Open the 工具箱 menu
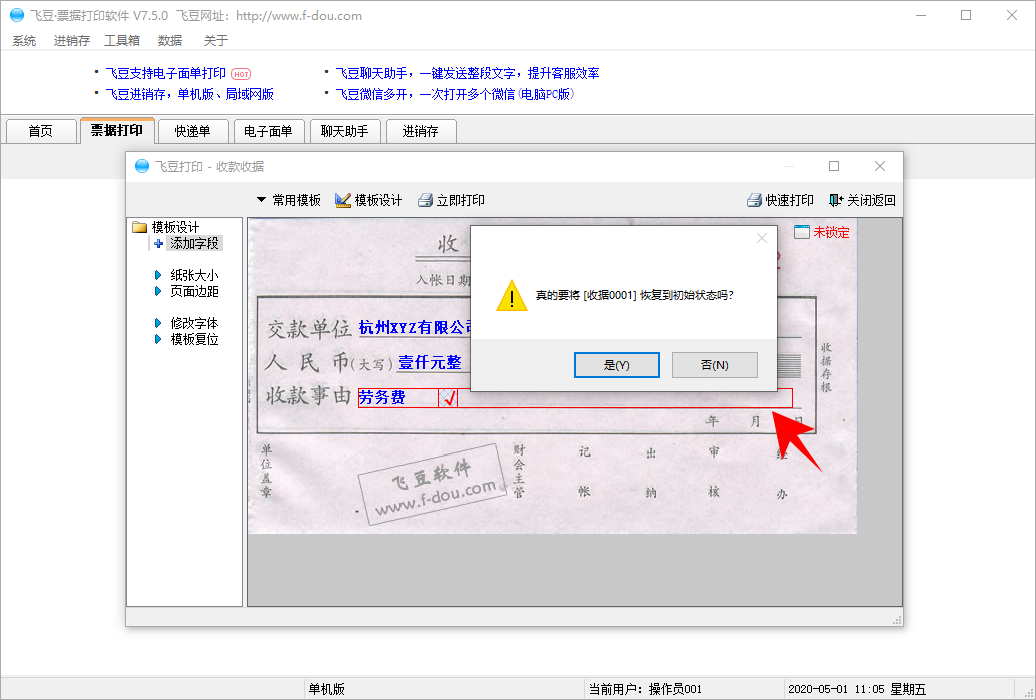Image resolution: width=1036 pixels, height=700 pixels. tap(122, 41)
